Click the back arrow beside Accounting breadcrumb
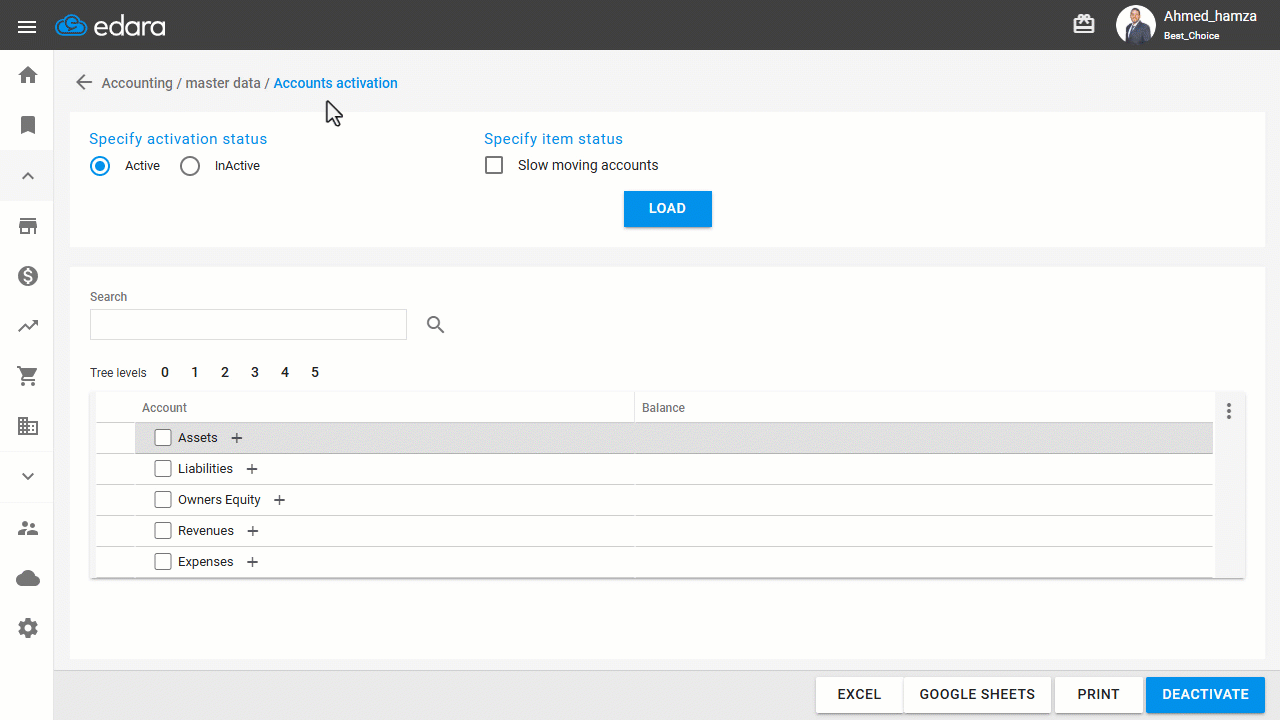1280x720 pixels. [x=84, y=83]
